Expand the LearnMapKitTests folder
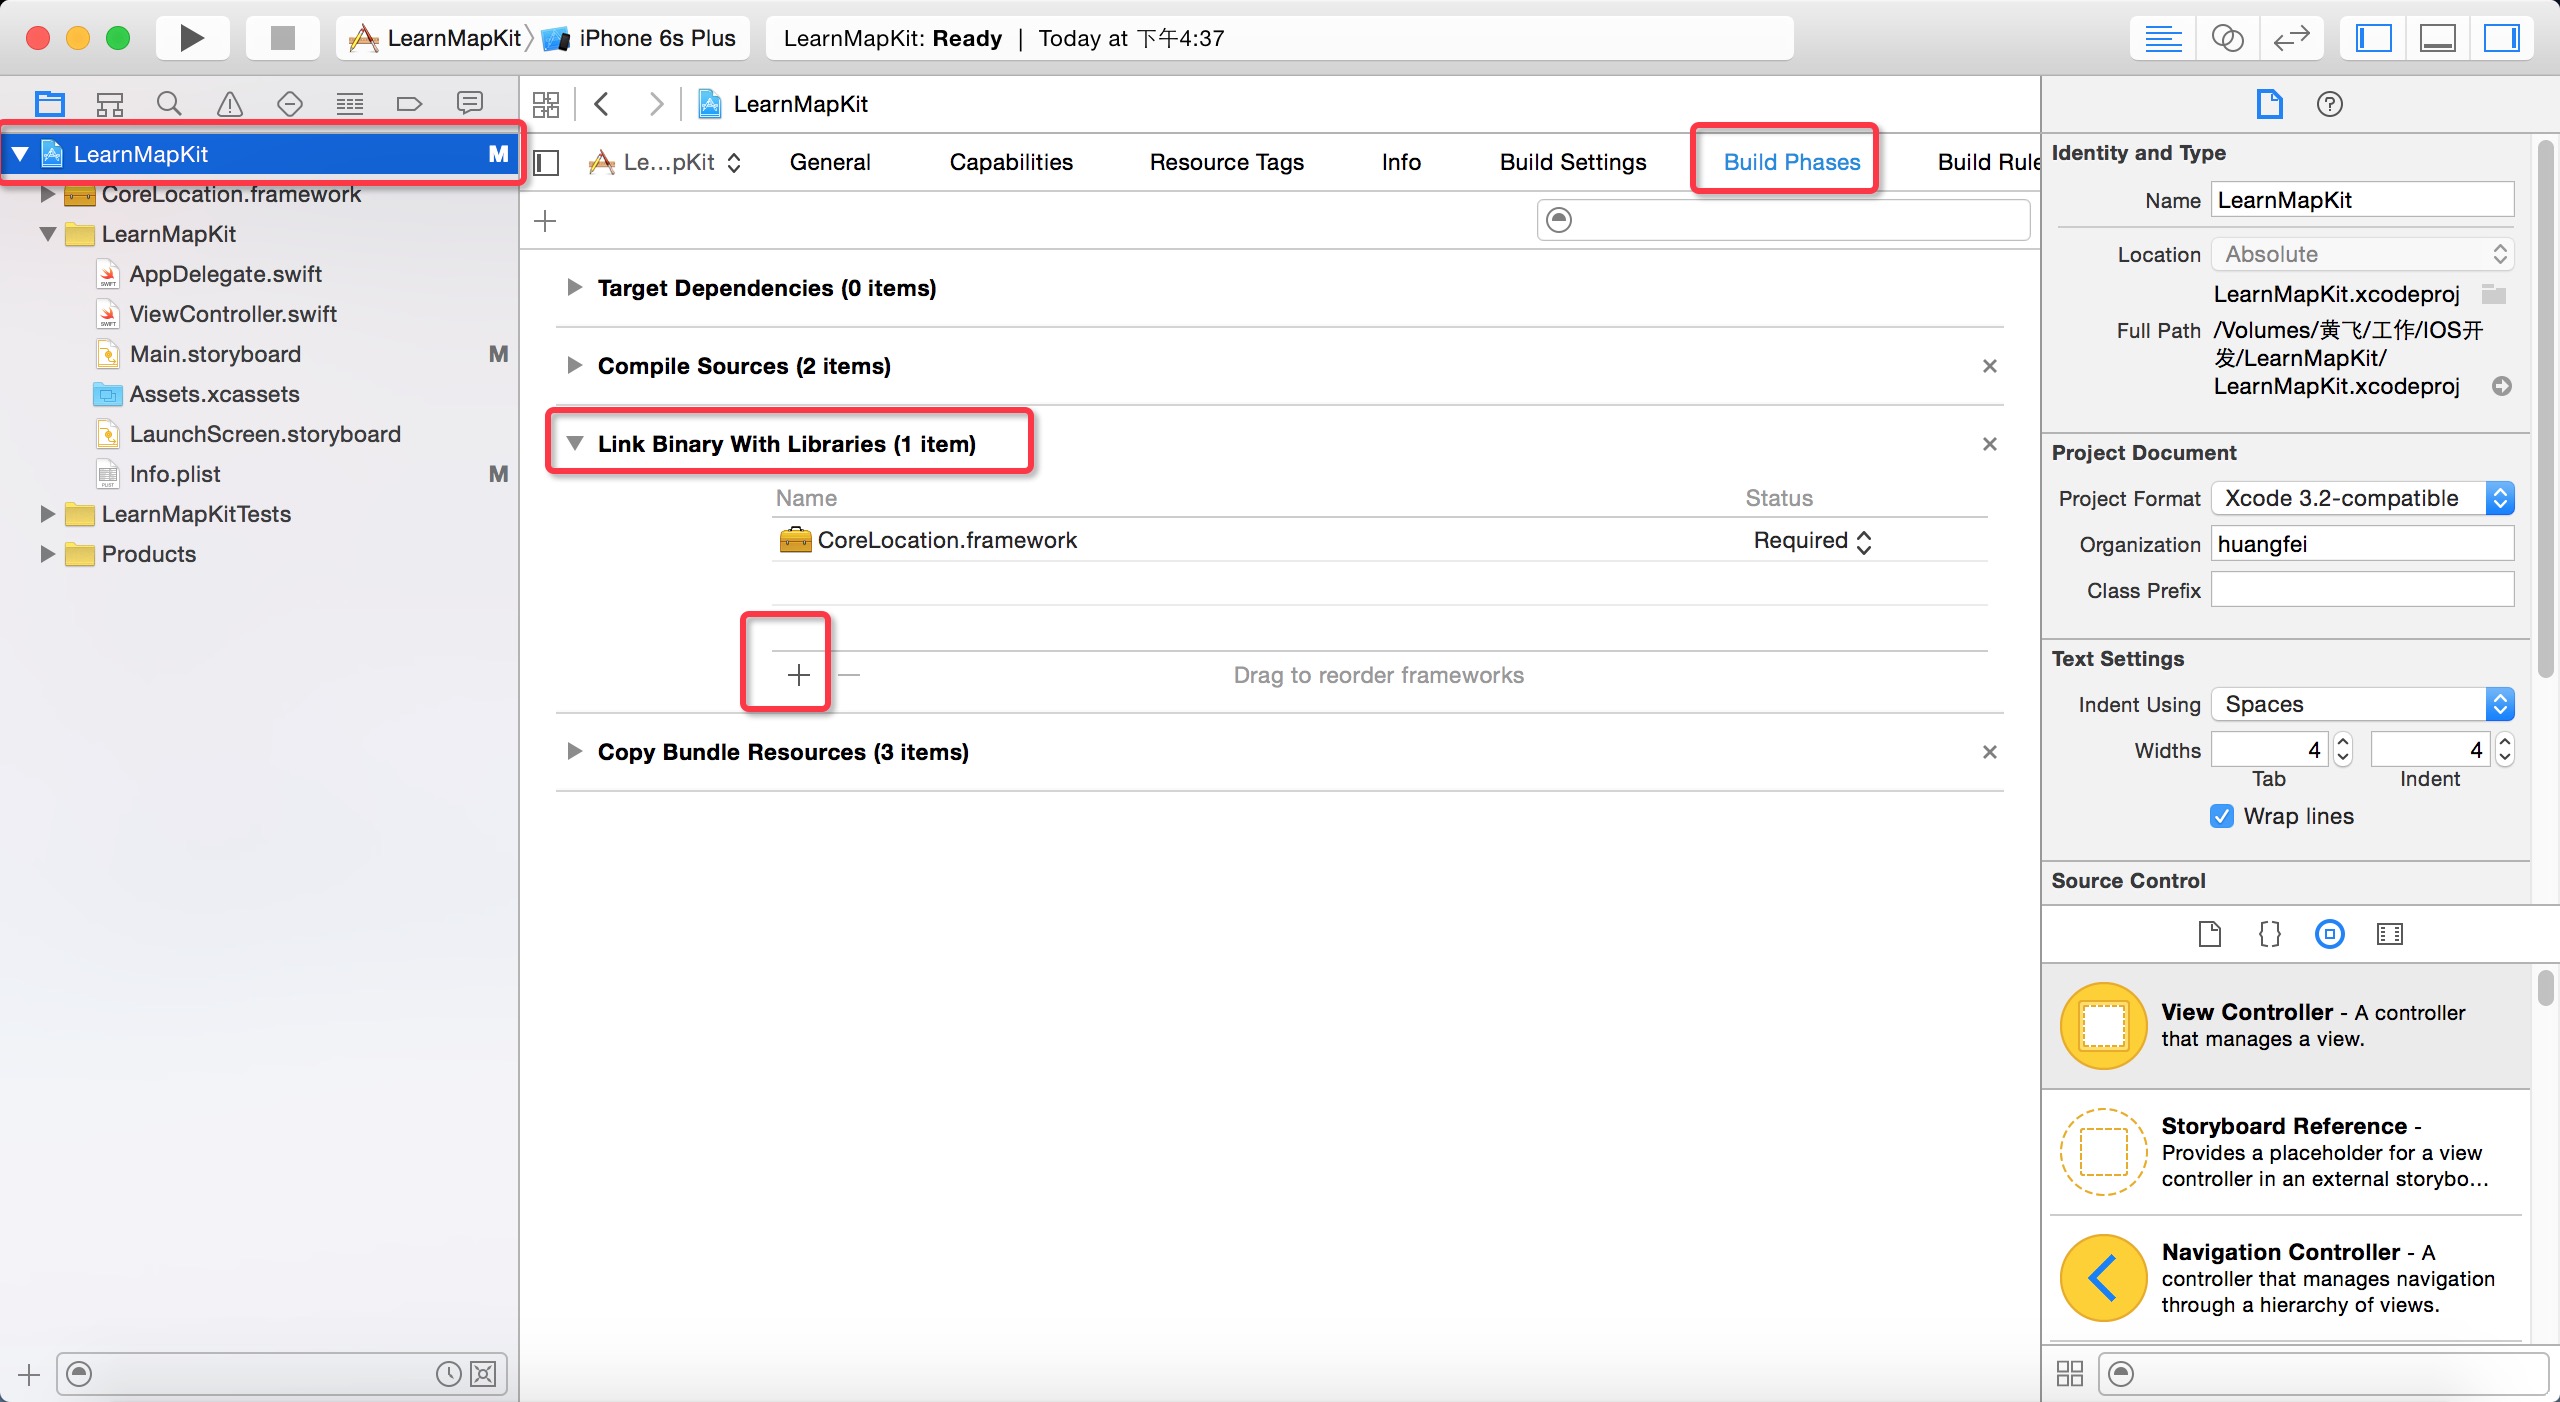 pyautogui.click(x=47, y=514)
